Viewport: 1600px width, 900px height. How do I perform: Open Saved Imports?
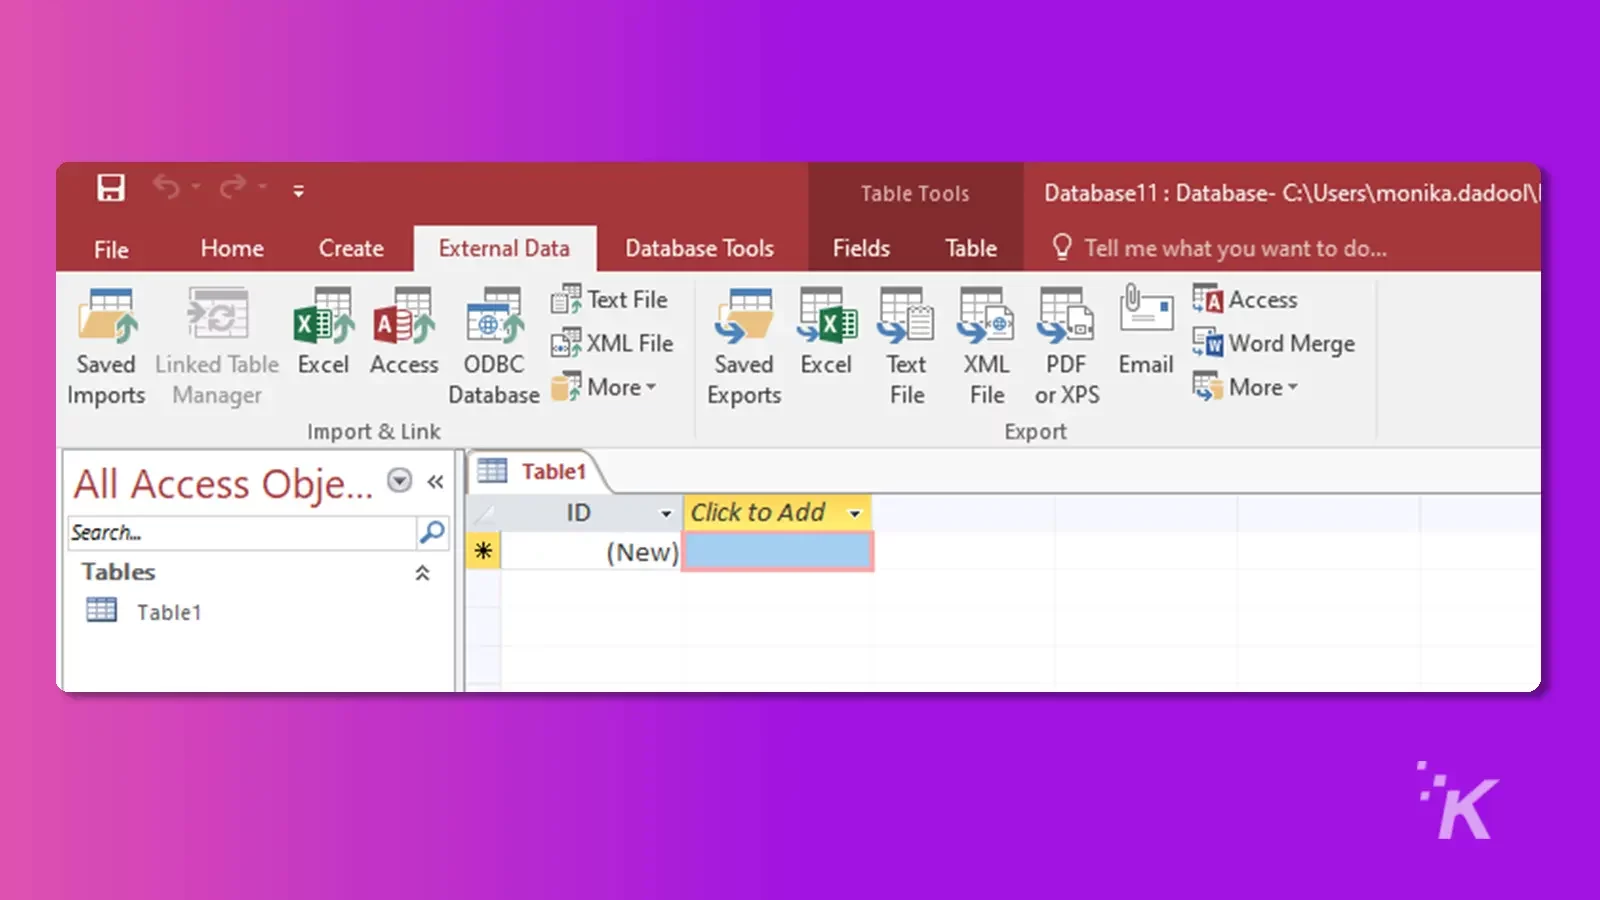point(106,346)
